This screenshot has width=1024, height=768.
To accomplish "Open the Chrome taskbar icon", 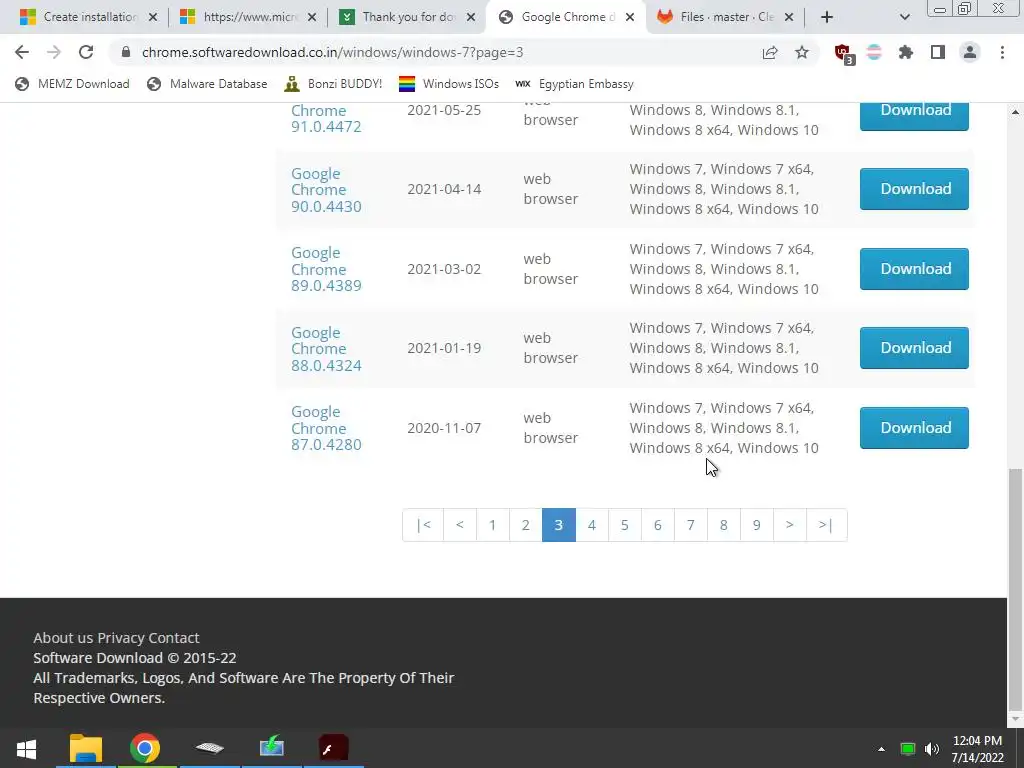I will click(145, 748).
